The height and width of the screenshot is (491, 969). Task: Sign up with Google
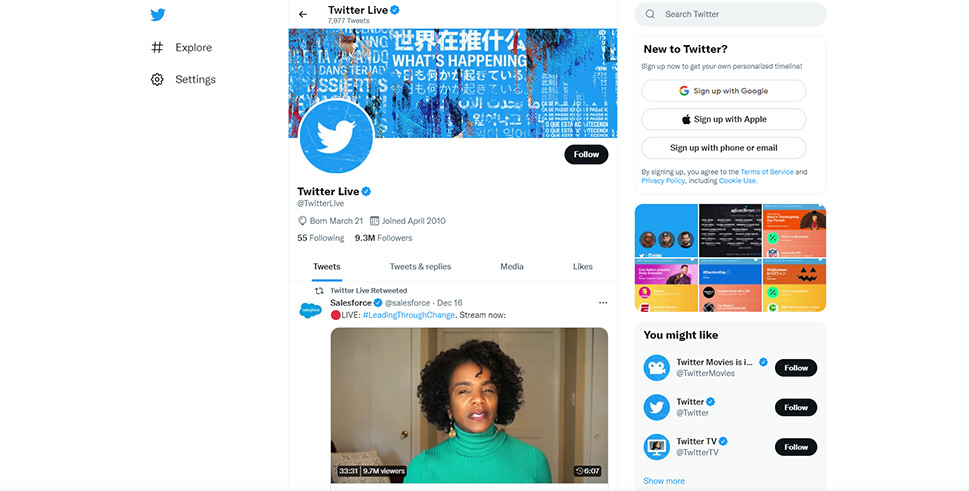click(724, 91)
